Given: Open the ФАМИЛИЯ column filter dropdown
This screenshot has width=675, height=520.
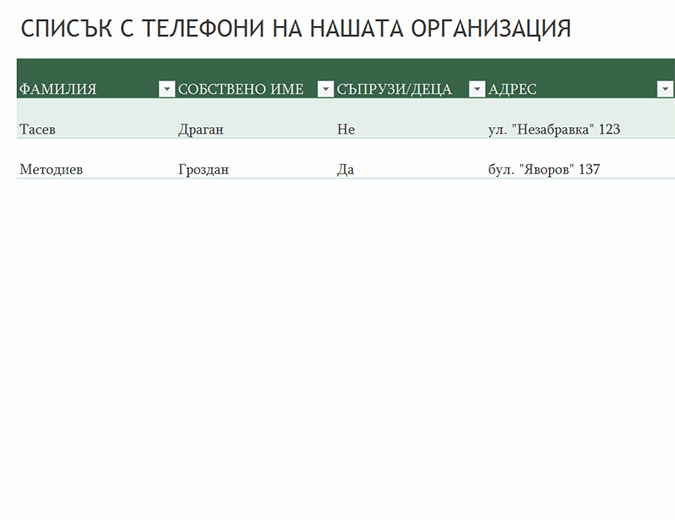Looking at the screenshot, I should (x=166, y=89).
